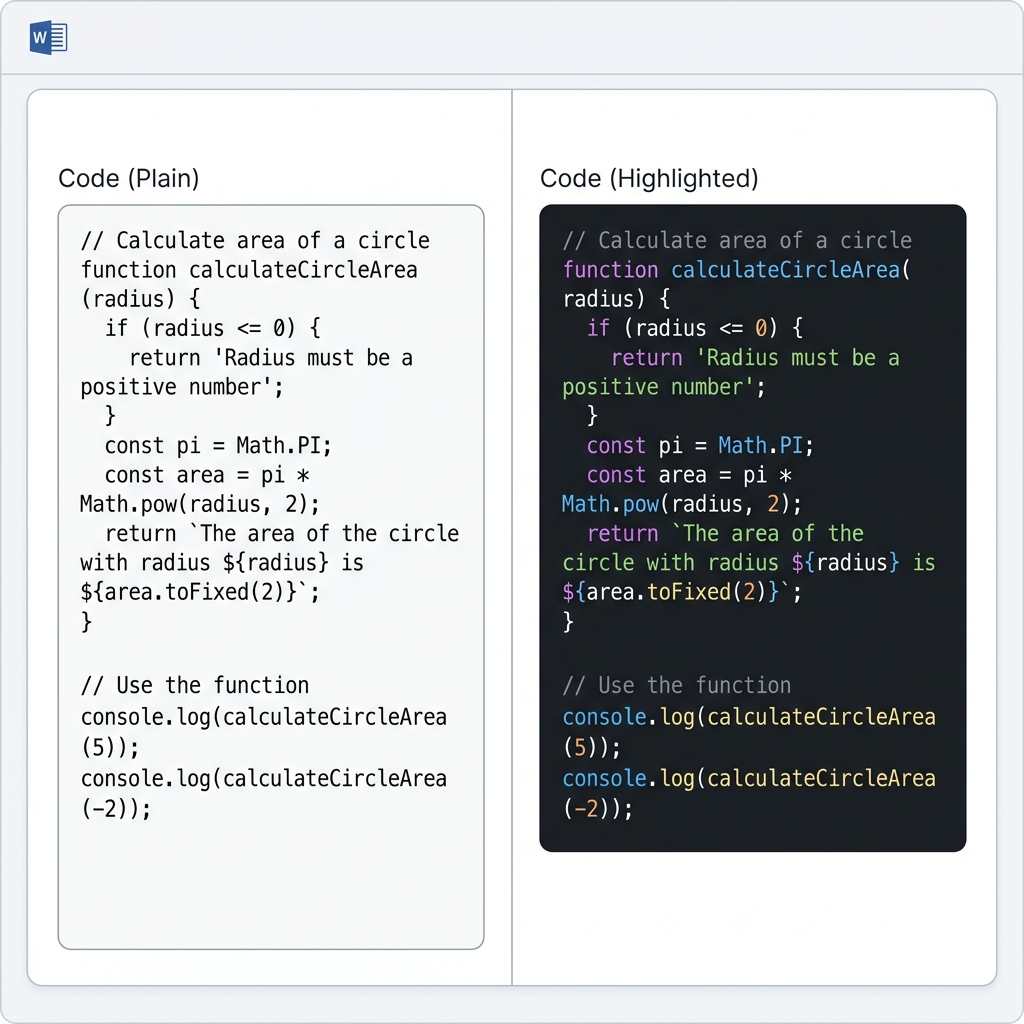Click the Word application icon
Screen dimensions: 1024x1024
49,38
